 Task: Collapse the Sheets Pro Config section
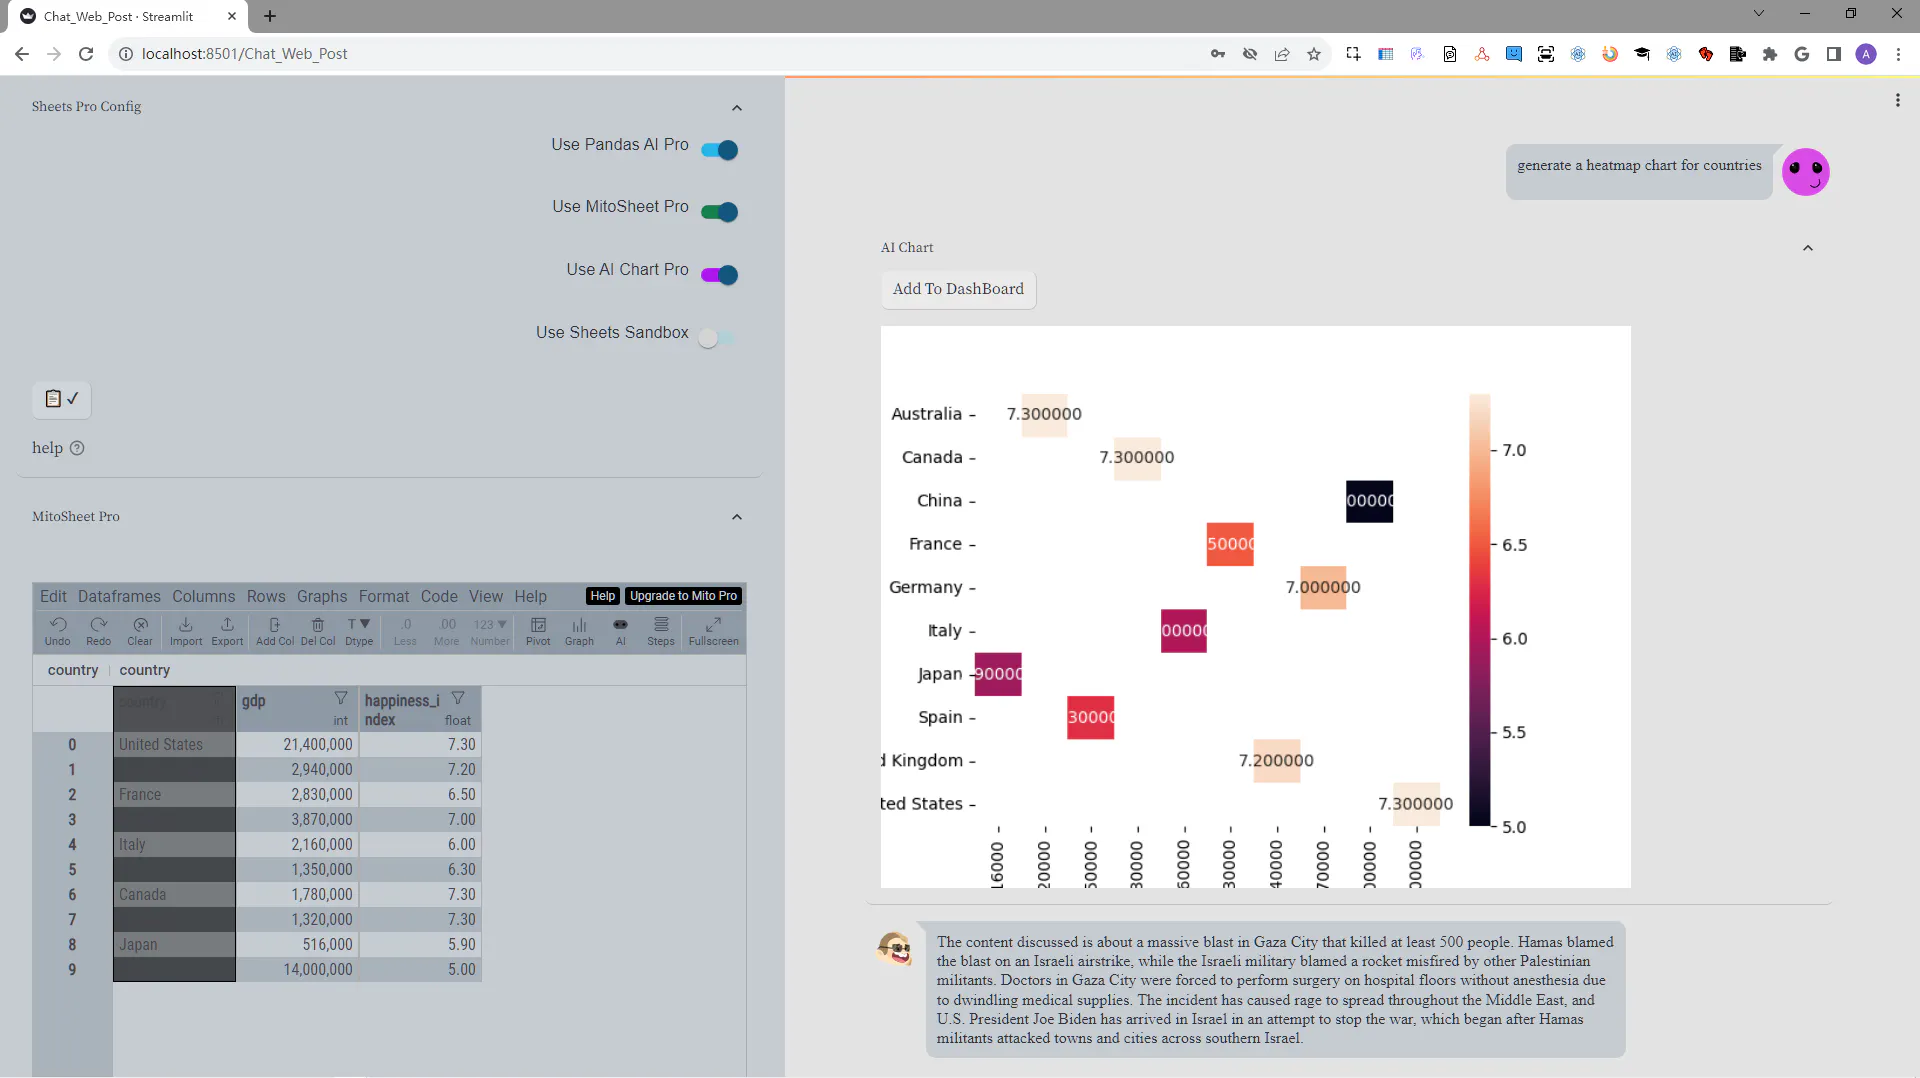click(737, 107)
